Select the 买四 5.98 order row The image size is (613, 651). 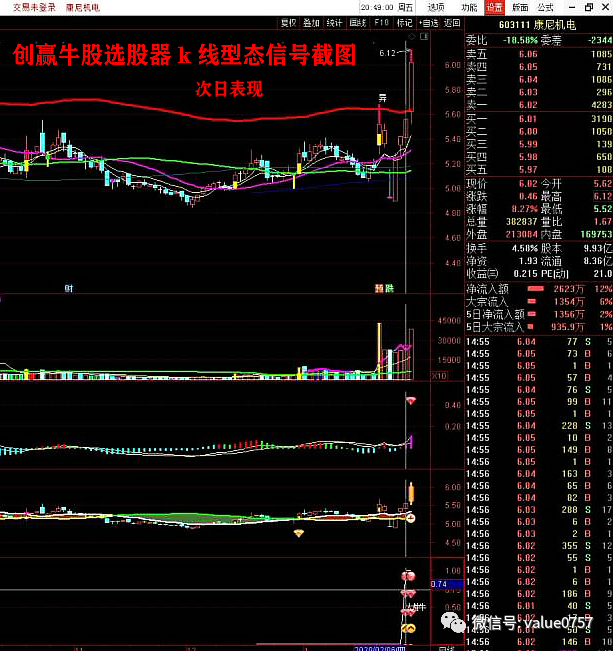point(539,157)
